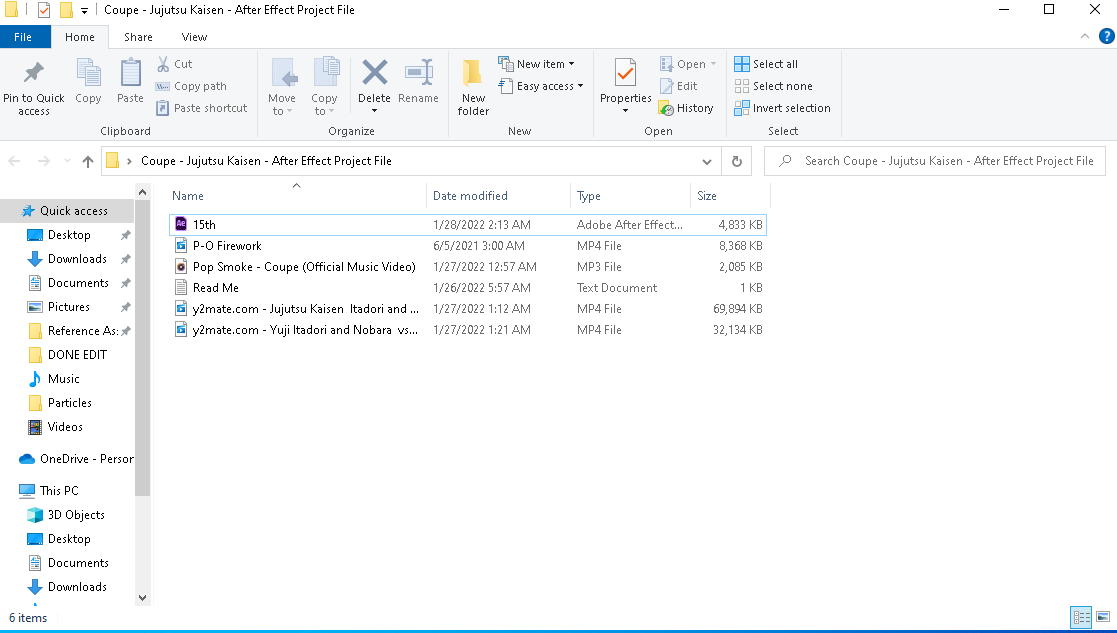The height and width of the screenshot is (633, 1117).
Task: Create a New folder
Action: point(473,87)
